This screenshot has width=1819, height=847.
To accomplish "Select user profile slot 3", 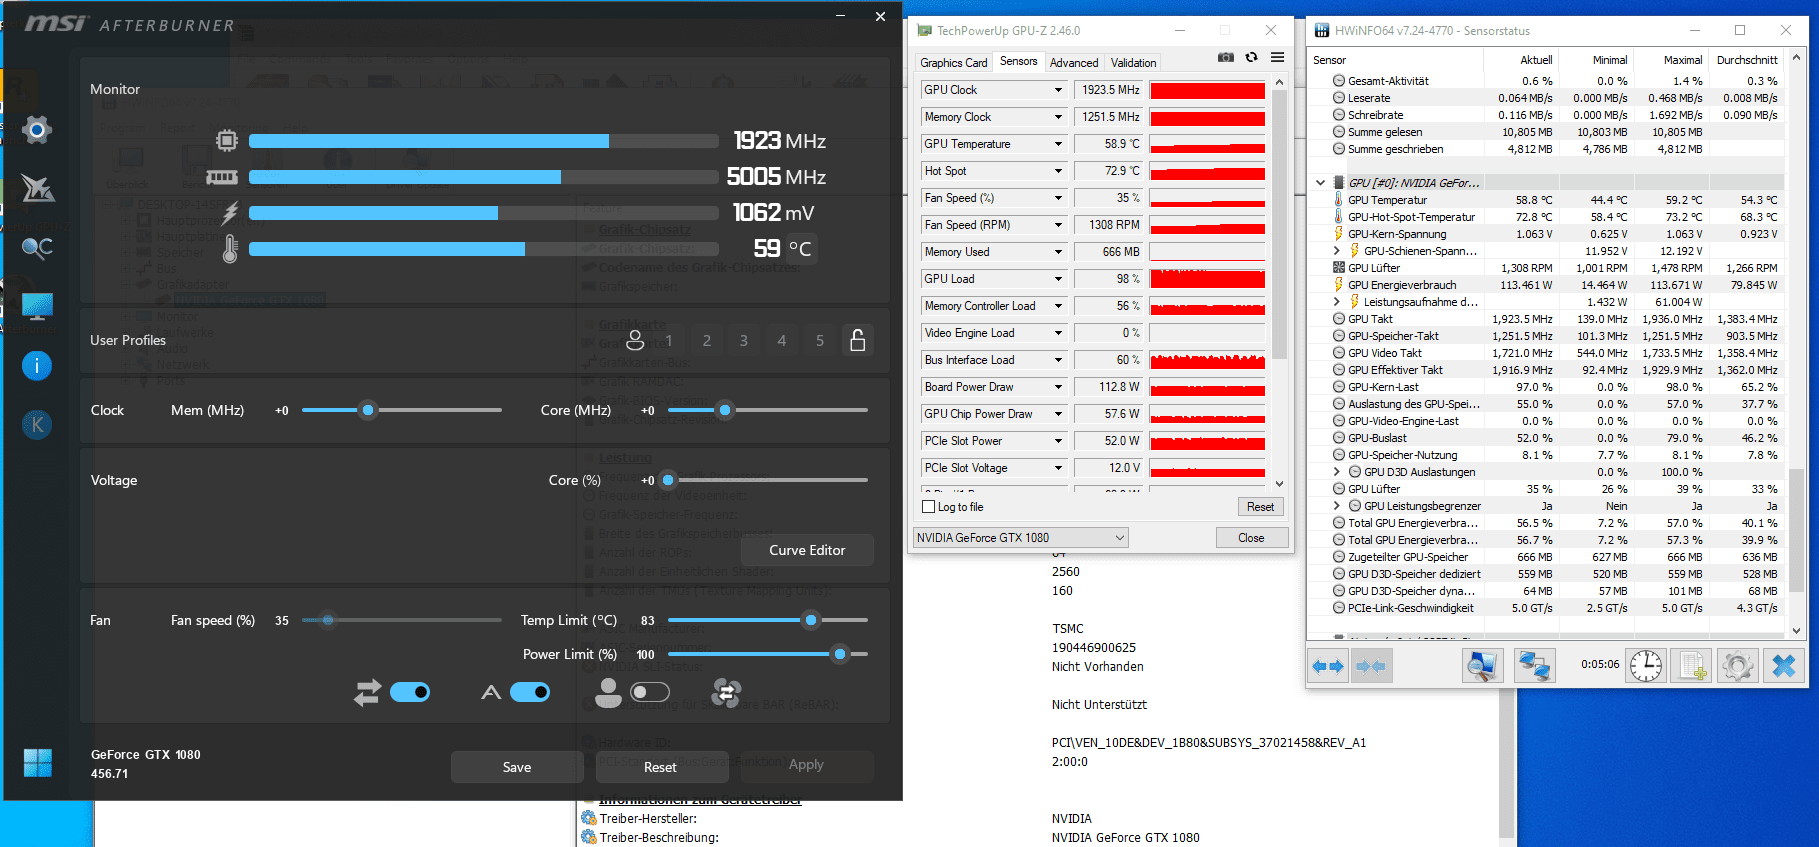I will point(744,341).
